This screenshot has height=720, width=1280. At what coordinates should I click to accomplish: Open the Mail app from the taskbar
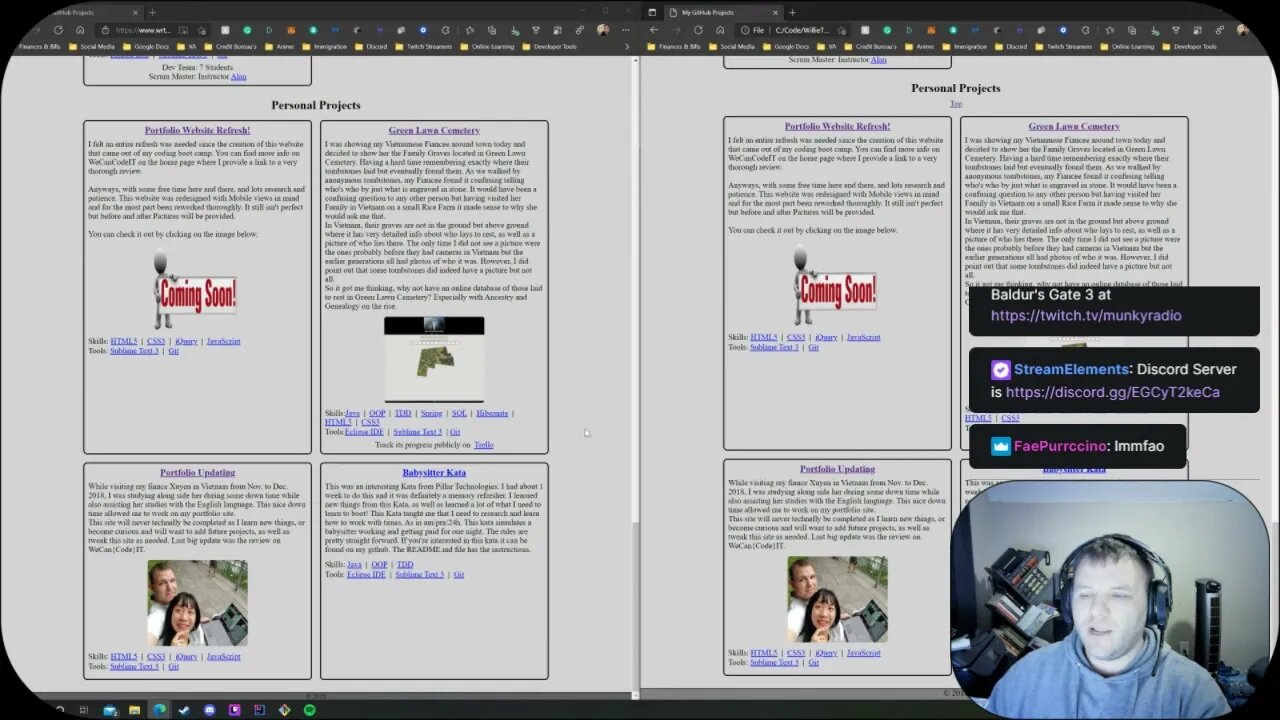tap(110, 710)
